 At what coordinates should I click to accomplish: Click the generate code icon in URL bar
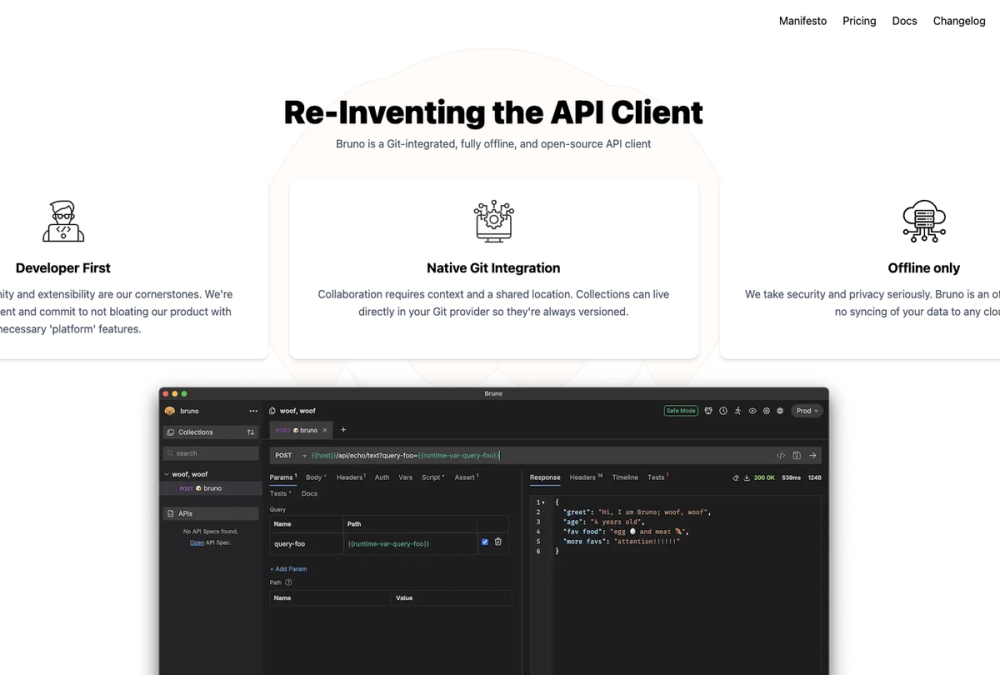781,456
